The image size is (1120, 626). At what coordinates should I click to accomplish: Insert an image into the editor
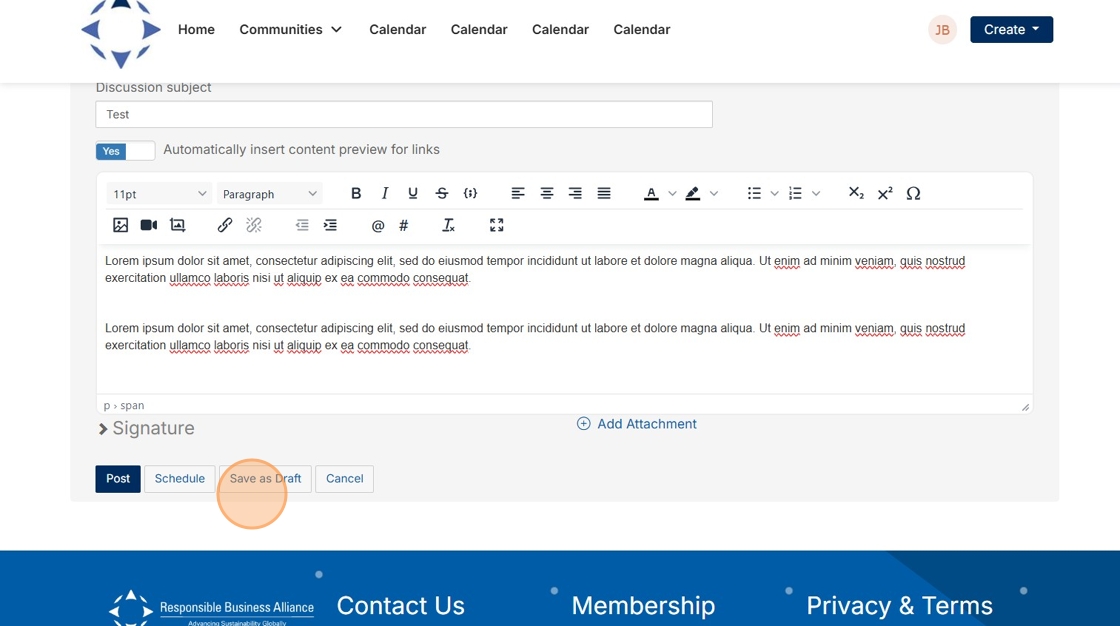point(120,225)
